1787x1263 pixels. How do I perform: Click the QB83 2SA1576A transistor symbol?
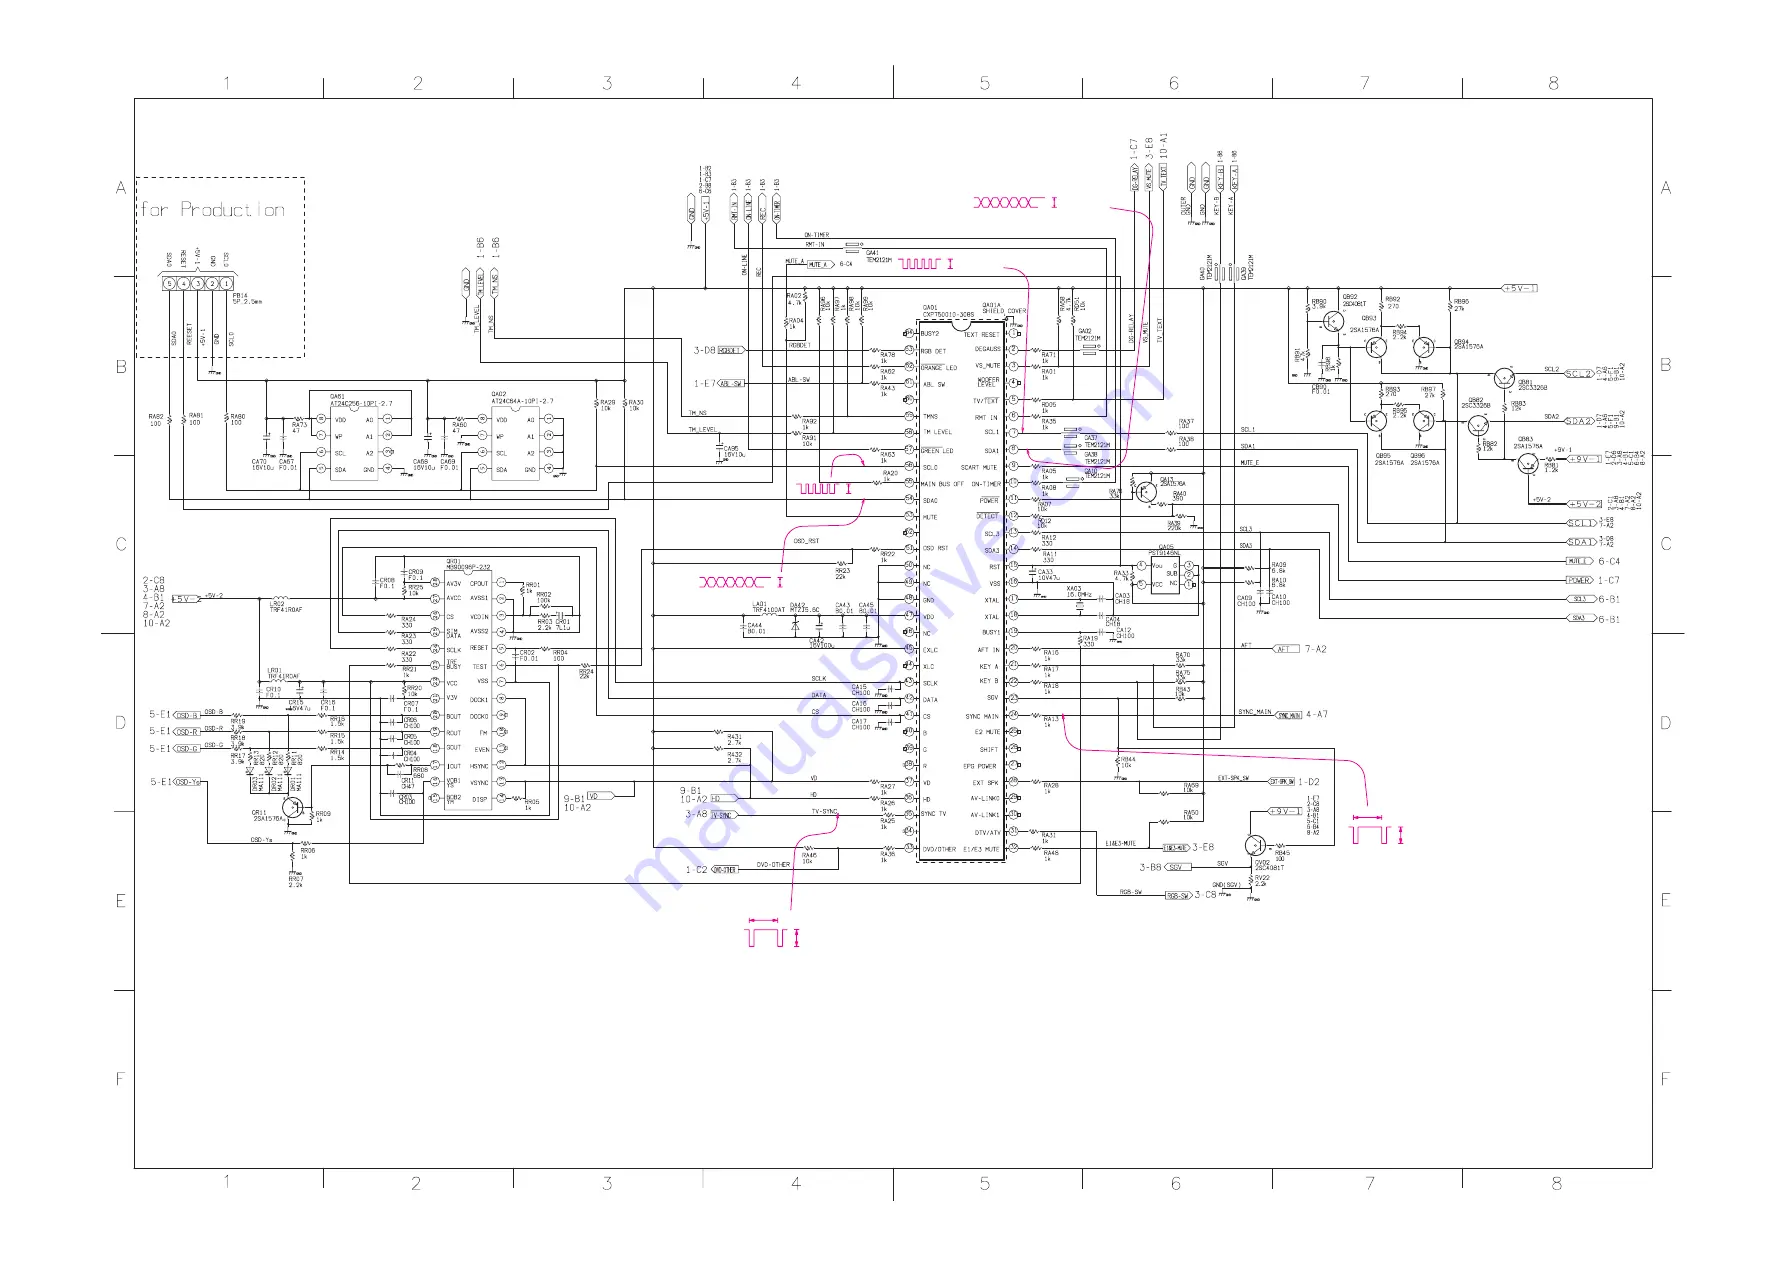click(1526, 463)
